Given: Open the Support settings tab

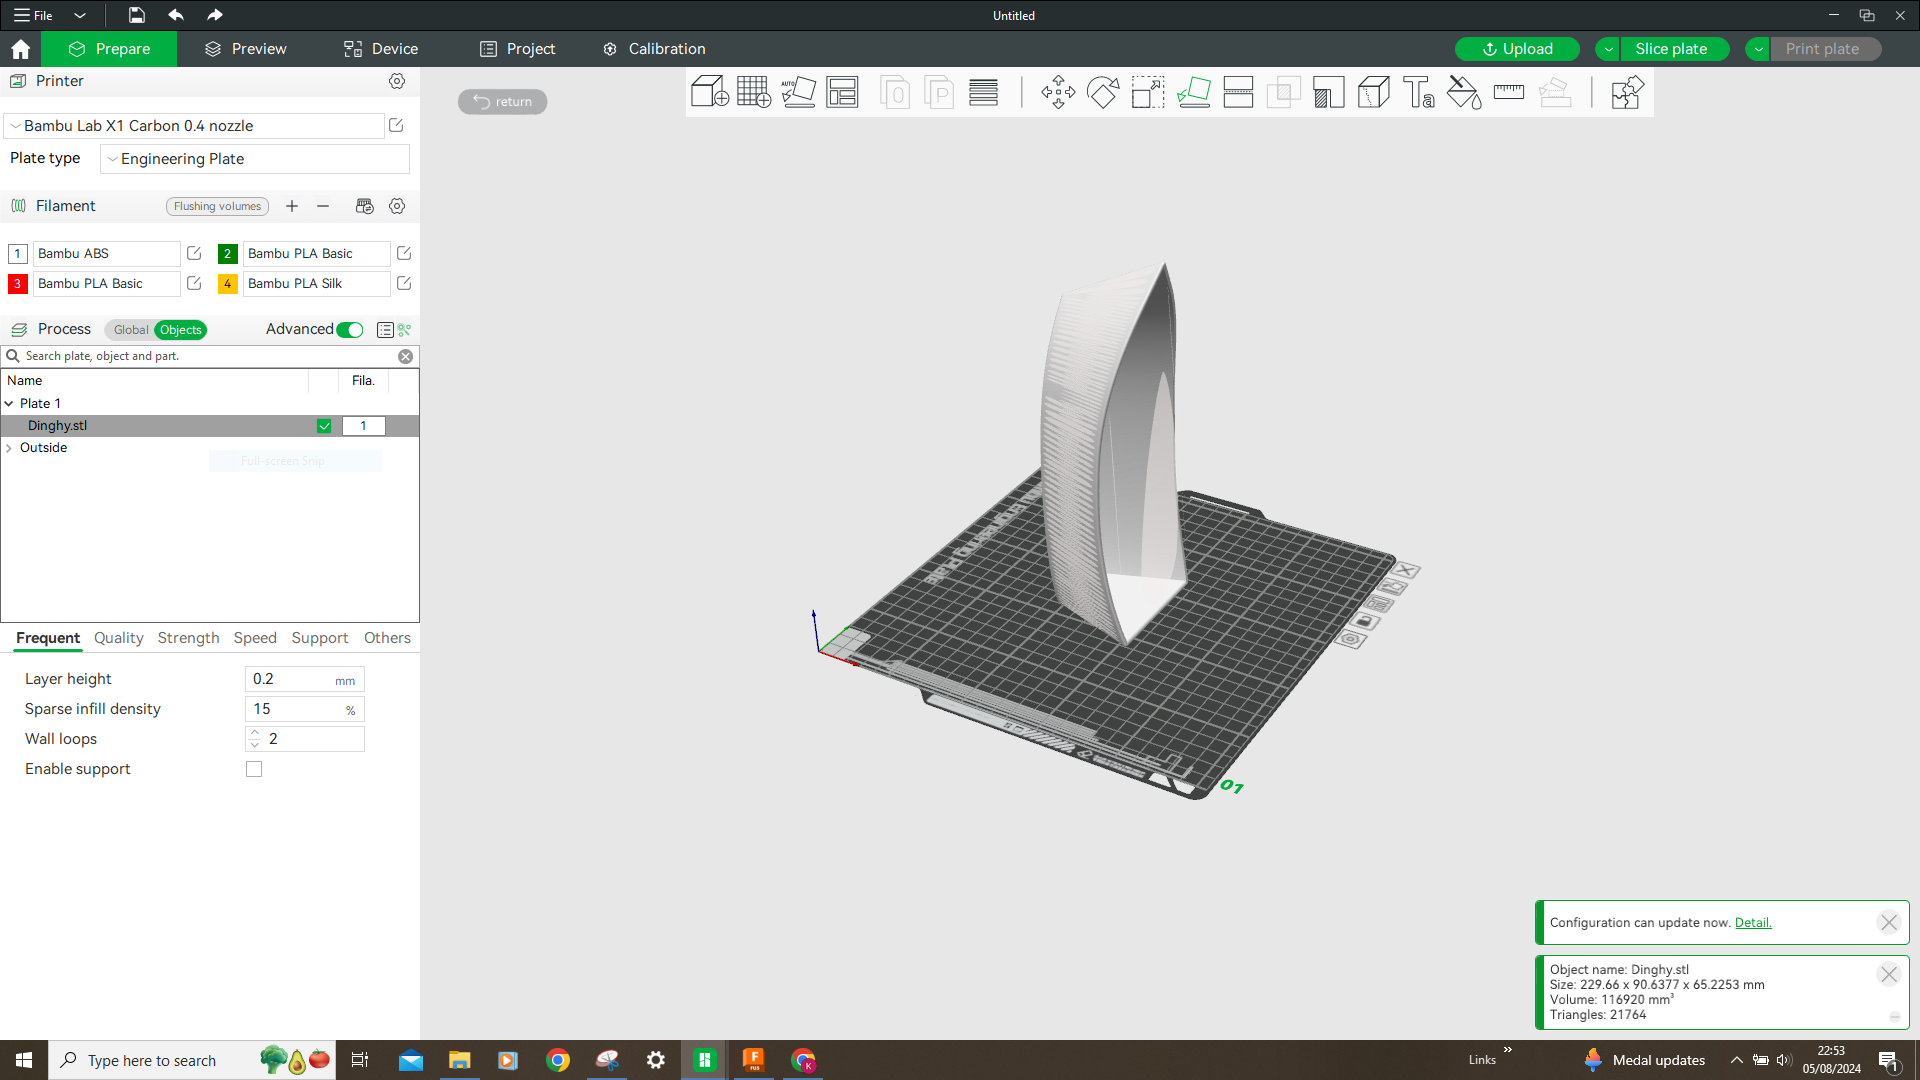Looking at the screenshot, I should 320,638.
